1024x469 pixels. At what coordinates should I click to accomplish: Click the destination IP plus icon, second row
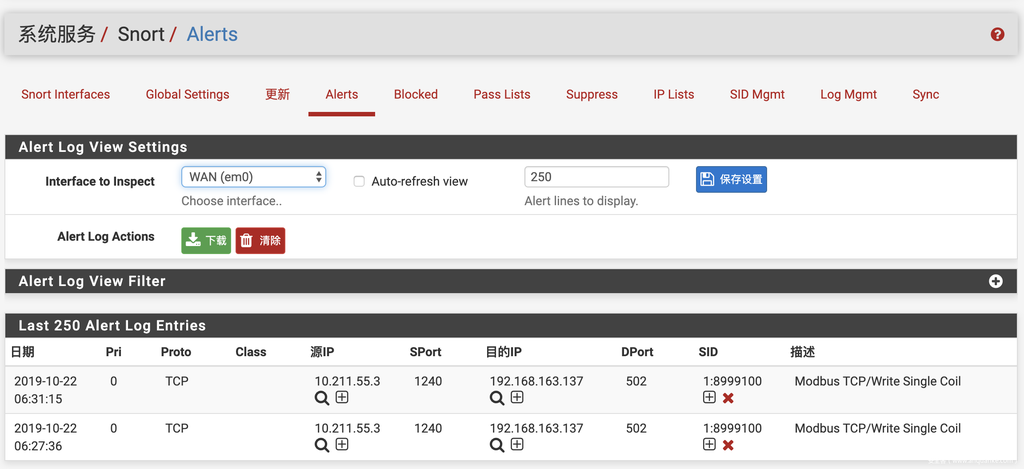pos(517,444)
